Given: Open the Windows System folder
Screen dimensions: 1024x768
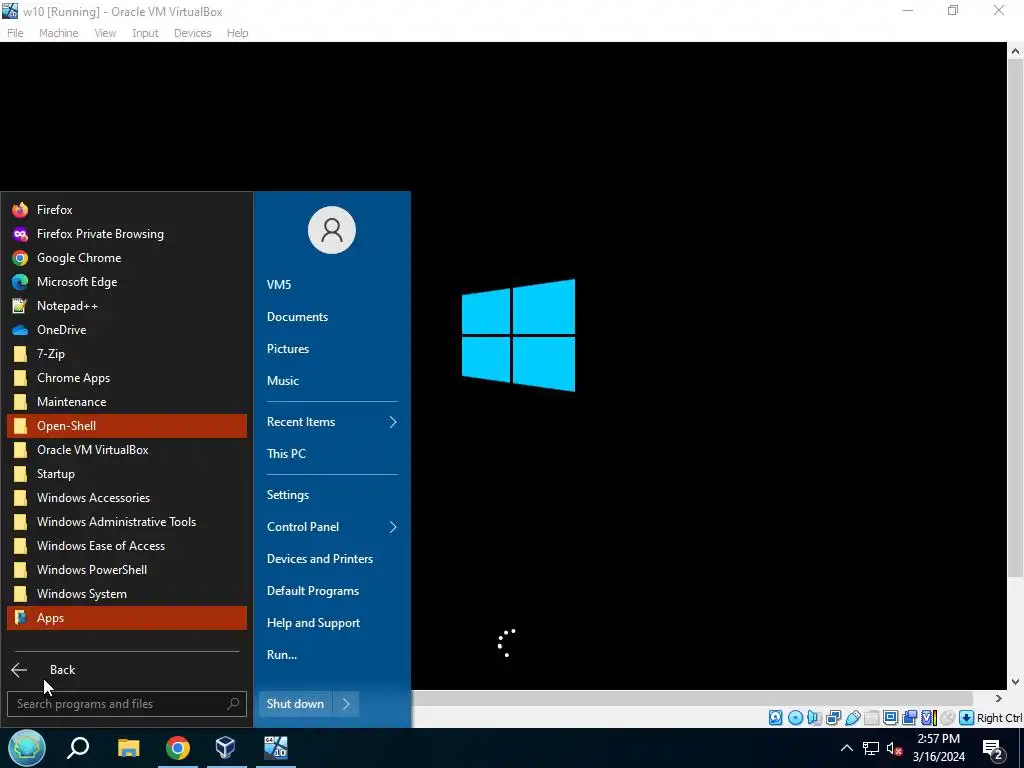Looking at the screenshot, I should tap(127, 594).
